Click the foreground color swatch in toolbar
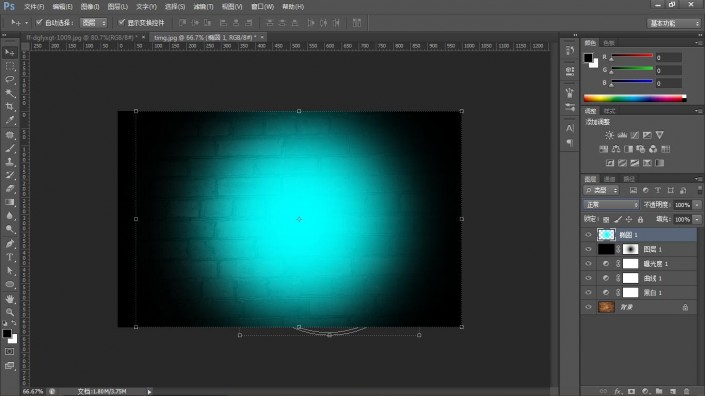The image size is (705, 396). click(x=7, y=334)
